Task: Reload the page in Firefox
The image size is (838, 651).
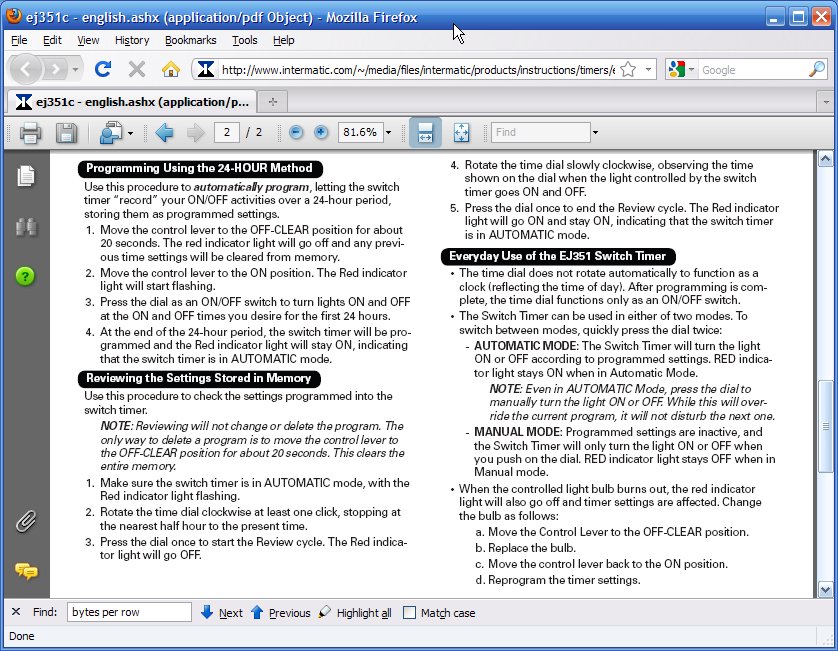Action: pos(103,69)
